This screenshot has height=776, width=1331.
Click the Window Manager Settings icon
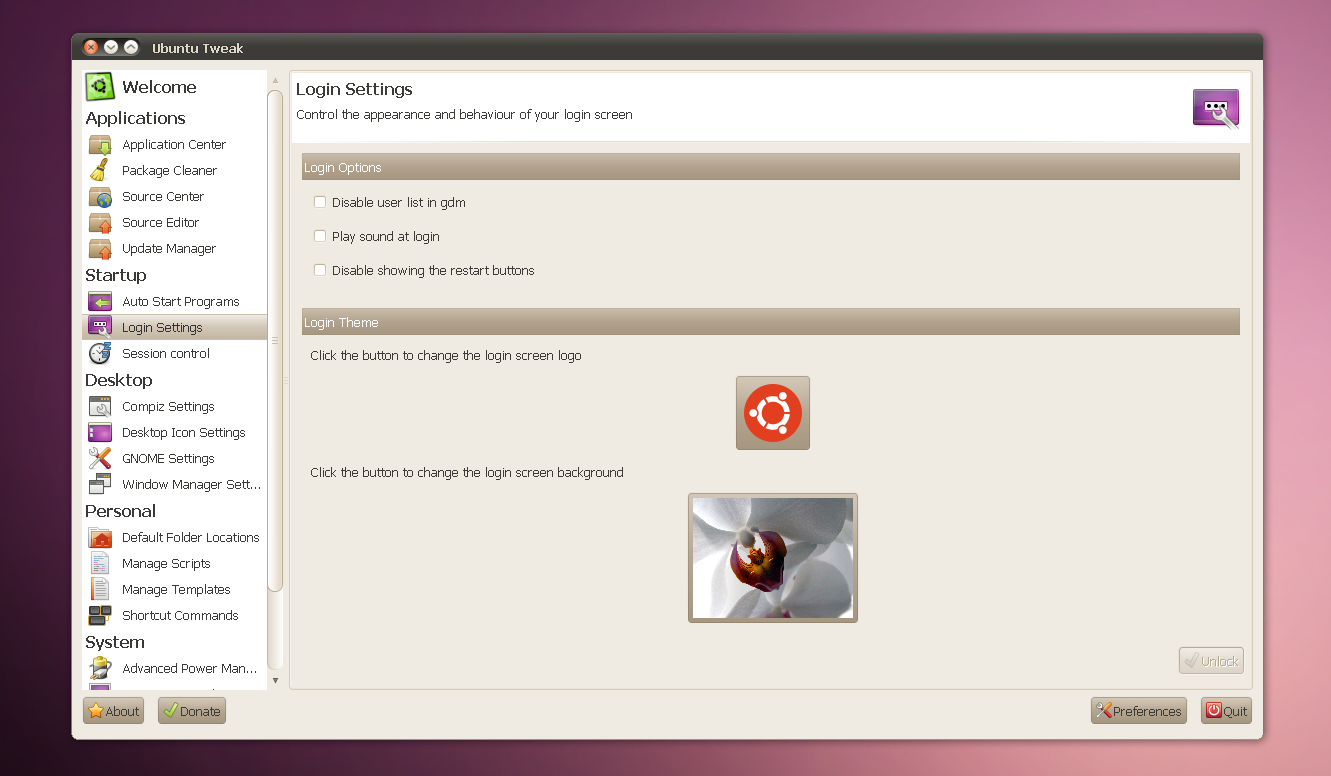click(x=100, y=485)
